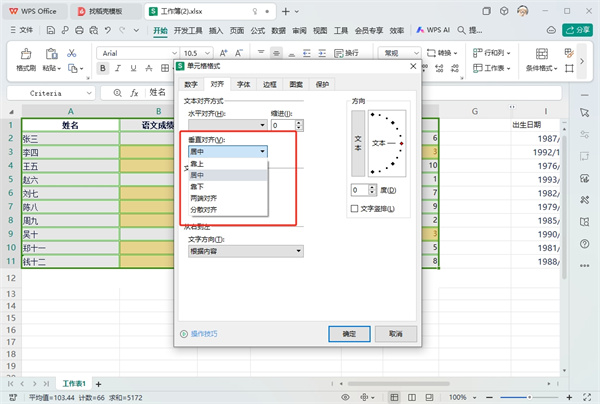Add a new sheet with plus icon
Screen dimensions: 600x404
(x=102, y=383)
